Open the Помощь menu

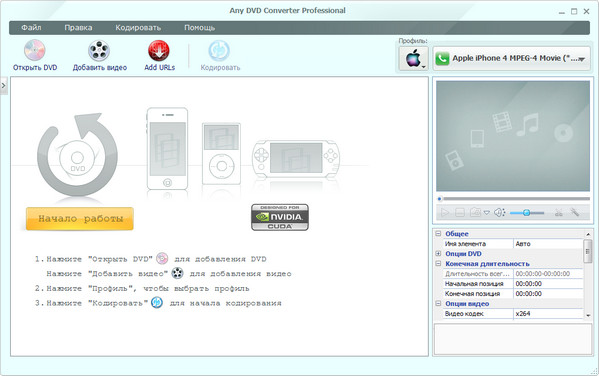pyautogui.click(x=199, y=28)
